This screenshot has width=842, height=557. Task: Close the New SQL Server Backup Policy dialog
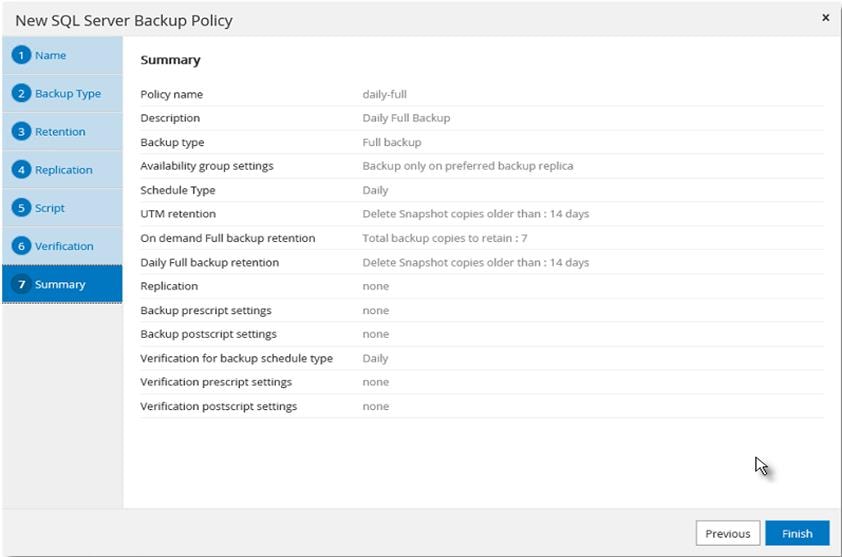(x=825, y=18)
